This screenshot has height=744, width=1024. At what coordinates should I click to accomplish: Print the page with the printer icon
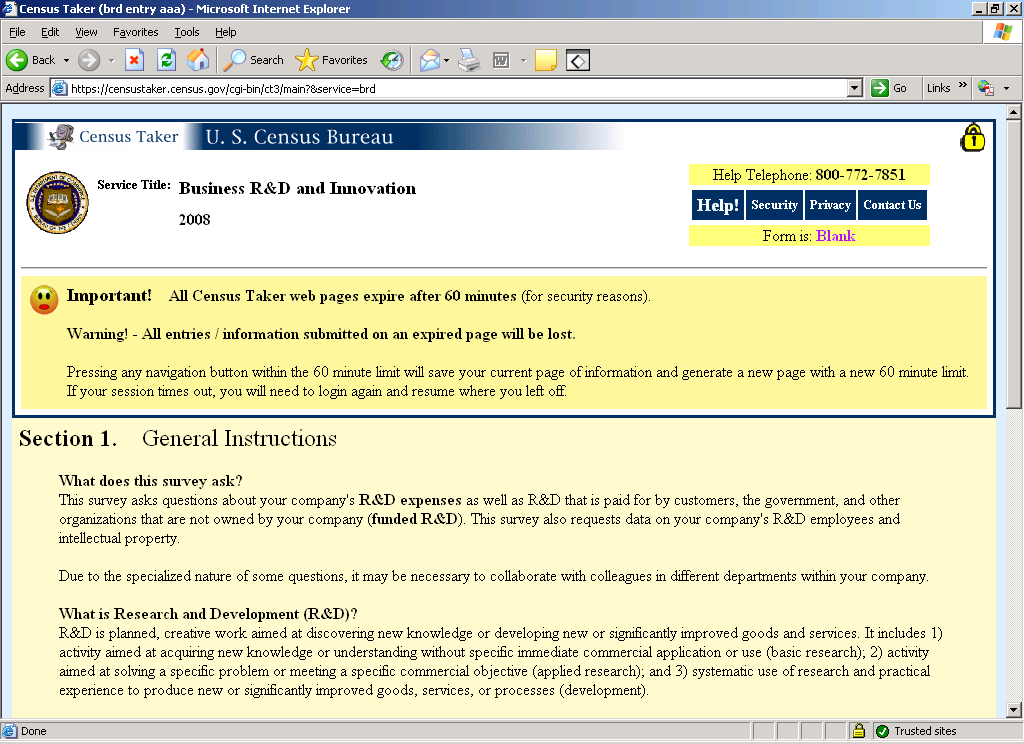(469, 60)
